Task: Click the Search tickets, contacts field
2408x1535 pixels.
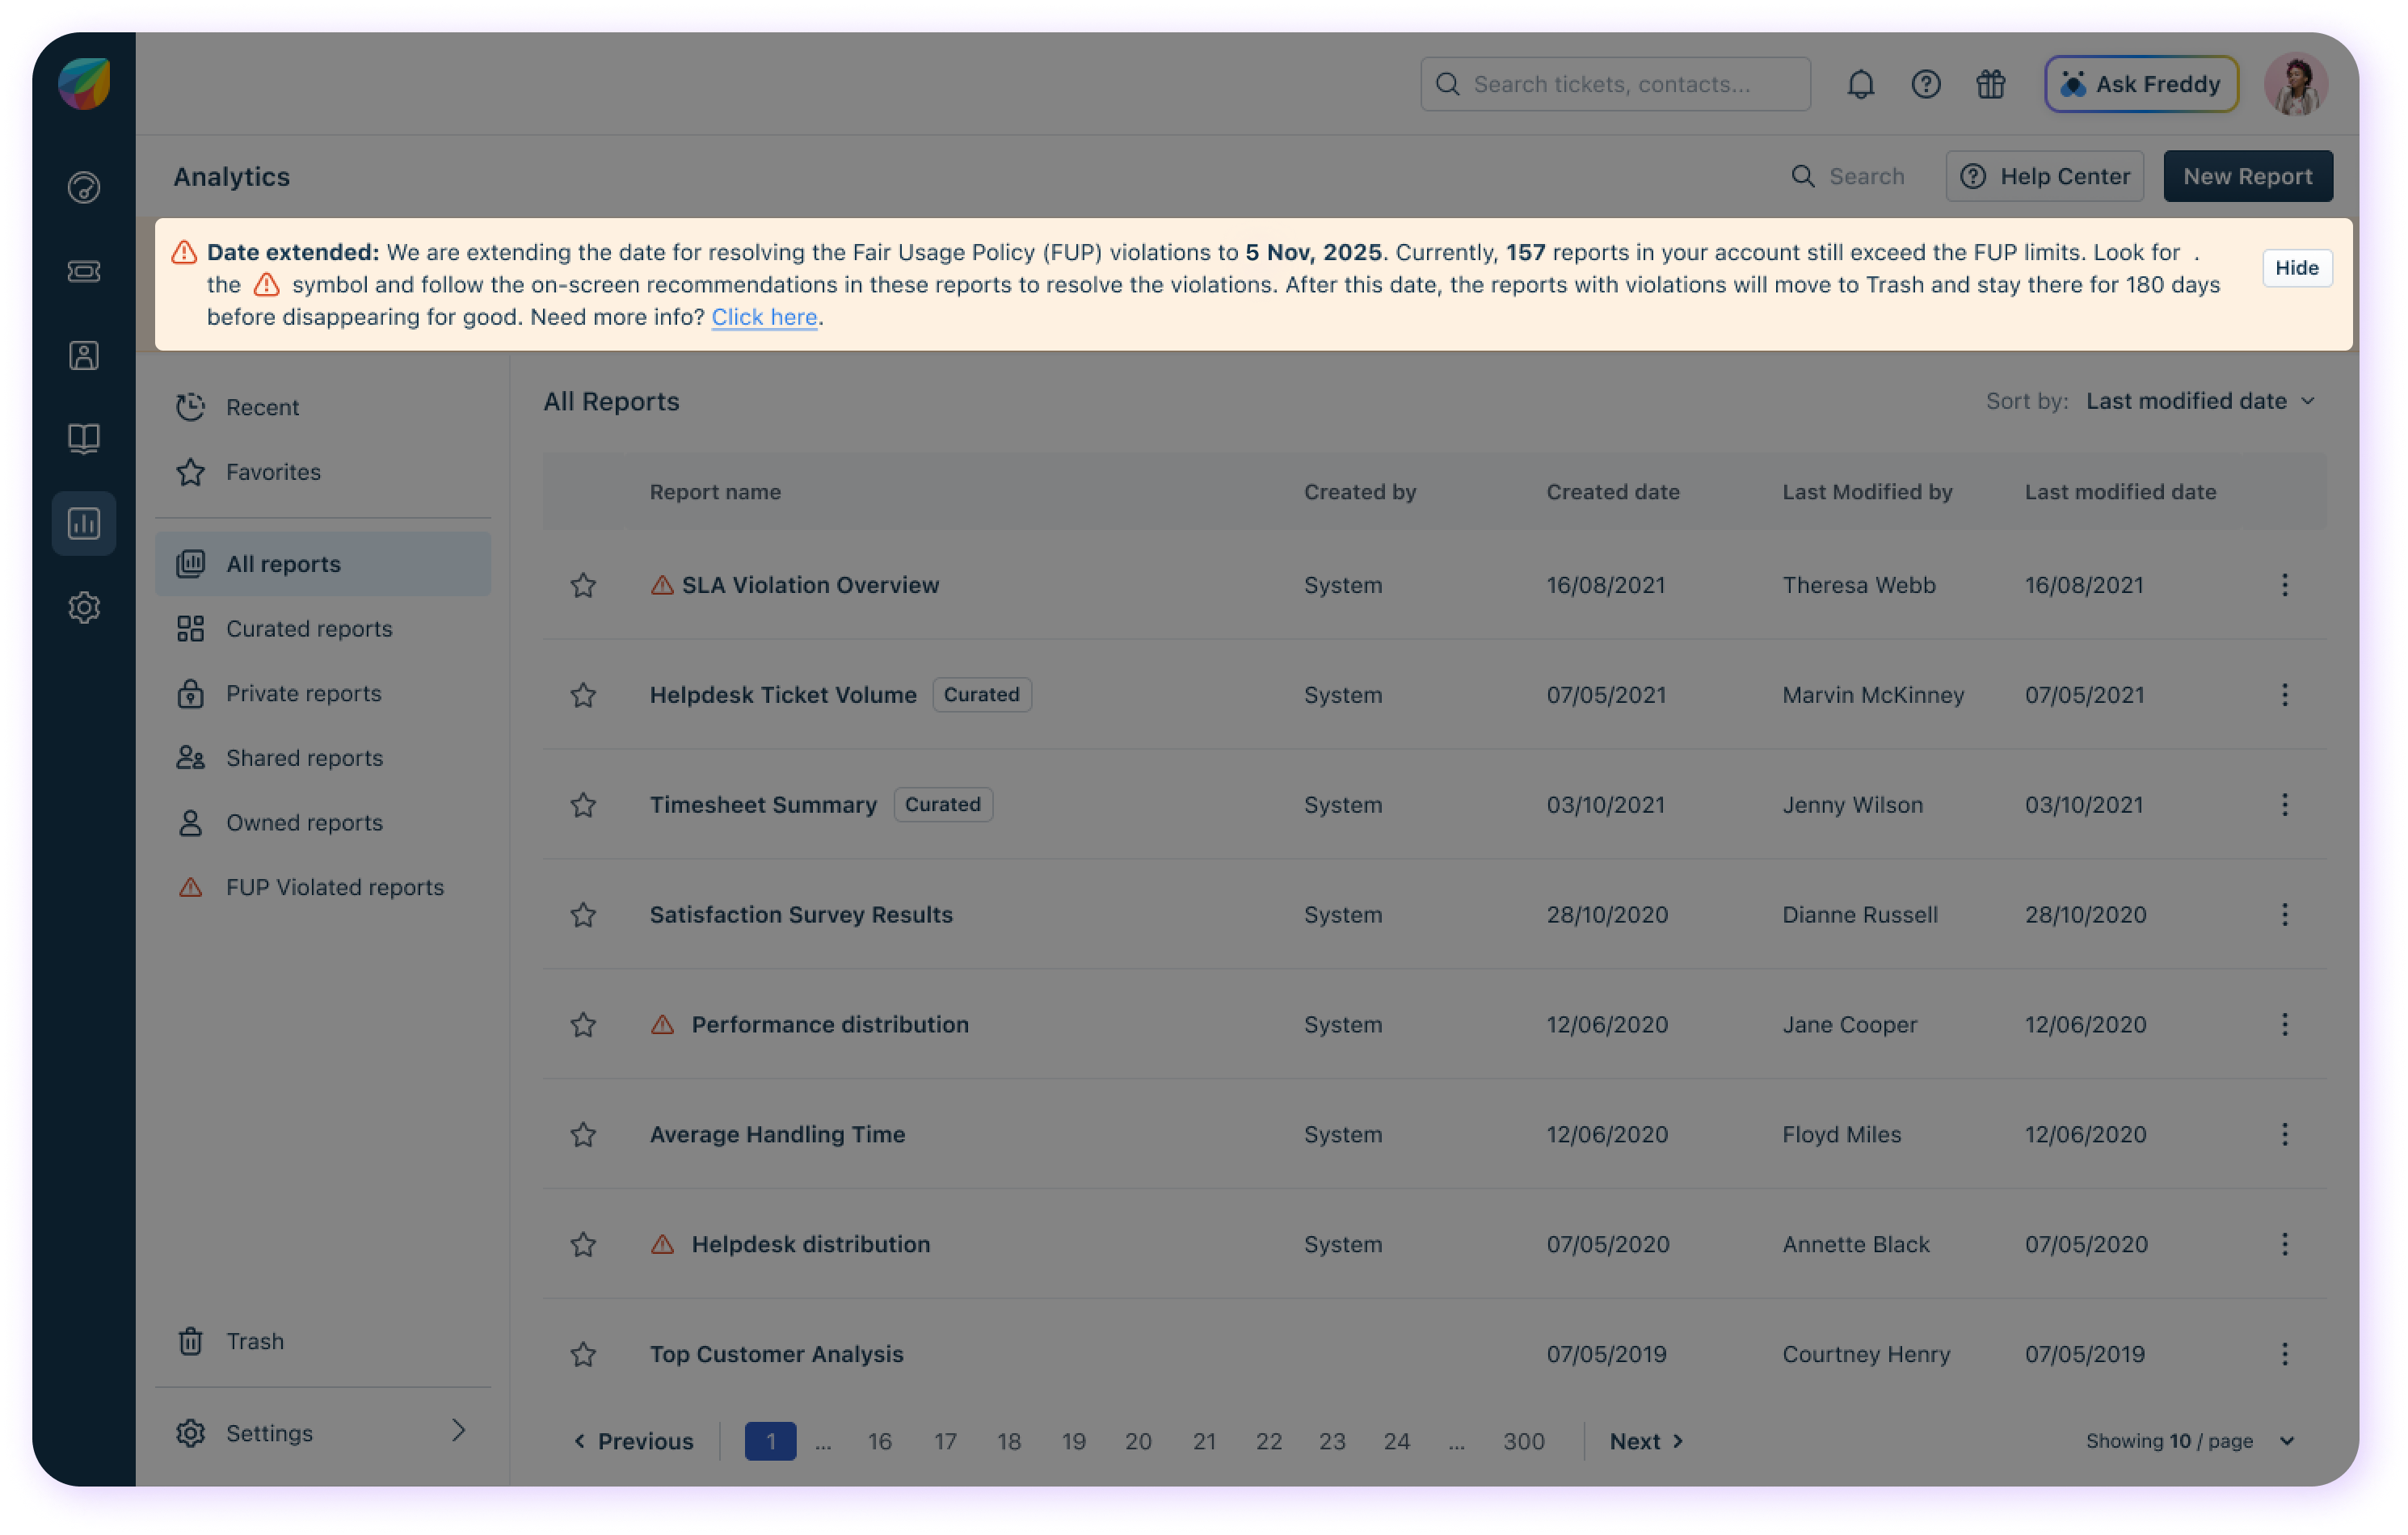Action: [x=1615, y=84]
